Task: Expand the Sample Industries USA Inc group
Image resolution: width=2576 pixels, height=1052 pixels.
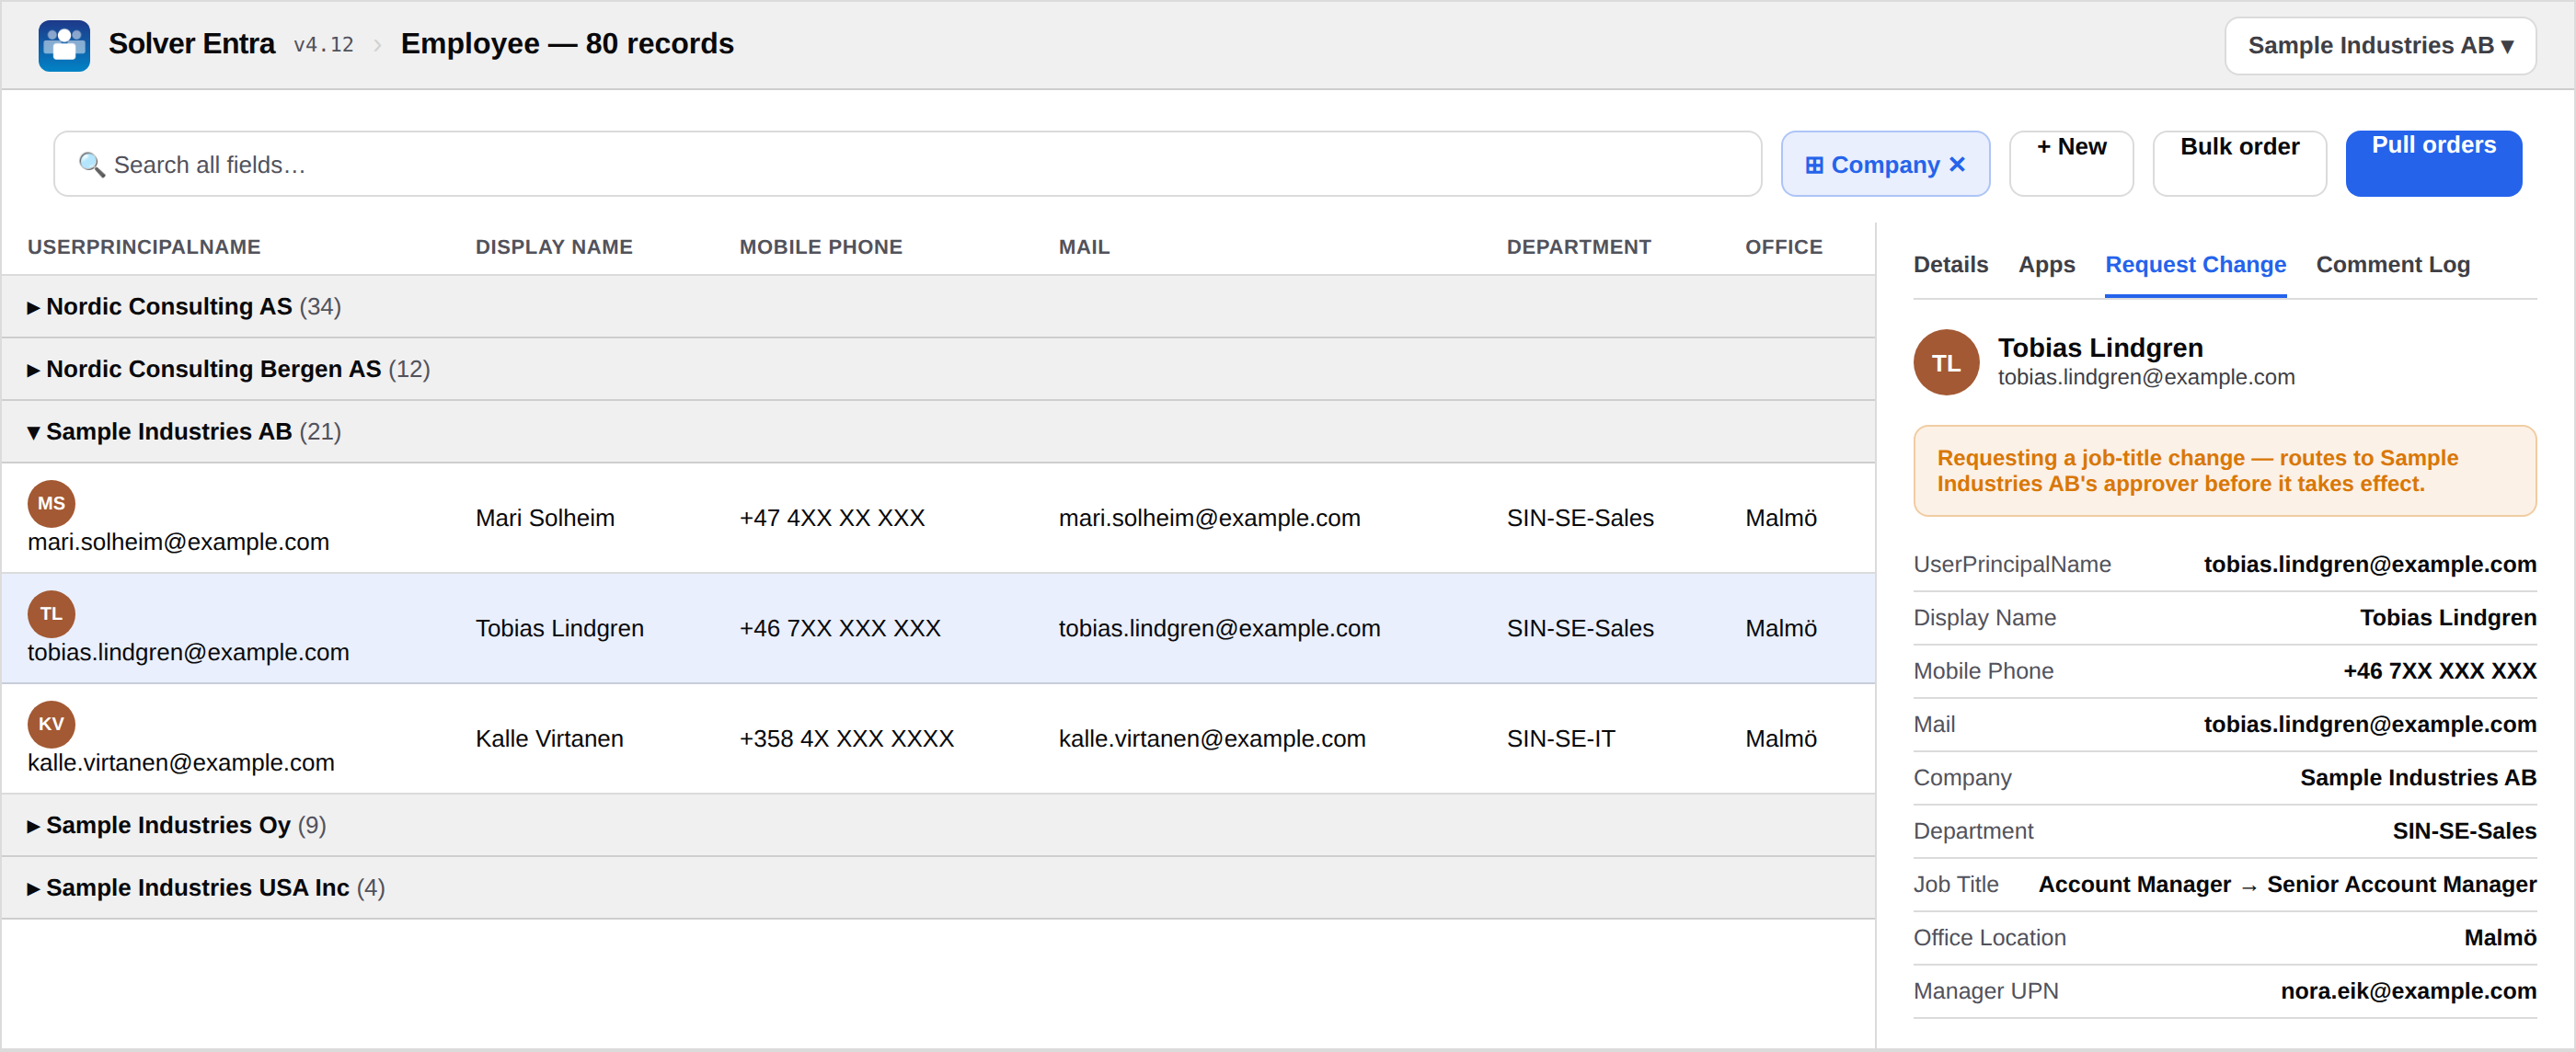Action: pos(33,888)
